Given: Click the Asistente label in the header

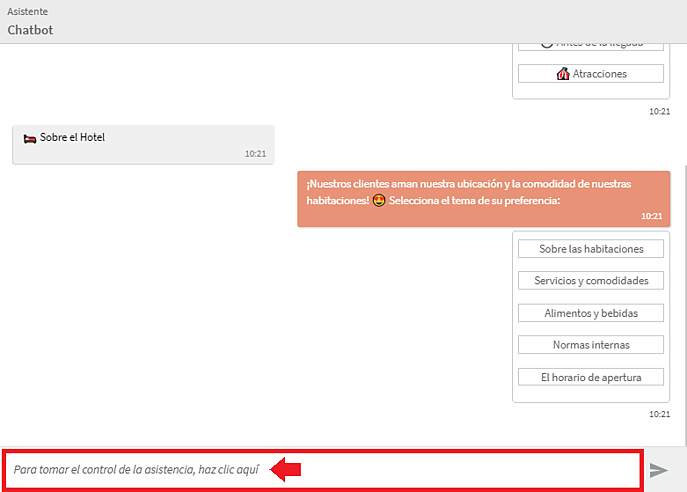Looking at the screenshot, I should click(x=28, y=11).
